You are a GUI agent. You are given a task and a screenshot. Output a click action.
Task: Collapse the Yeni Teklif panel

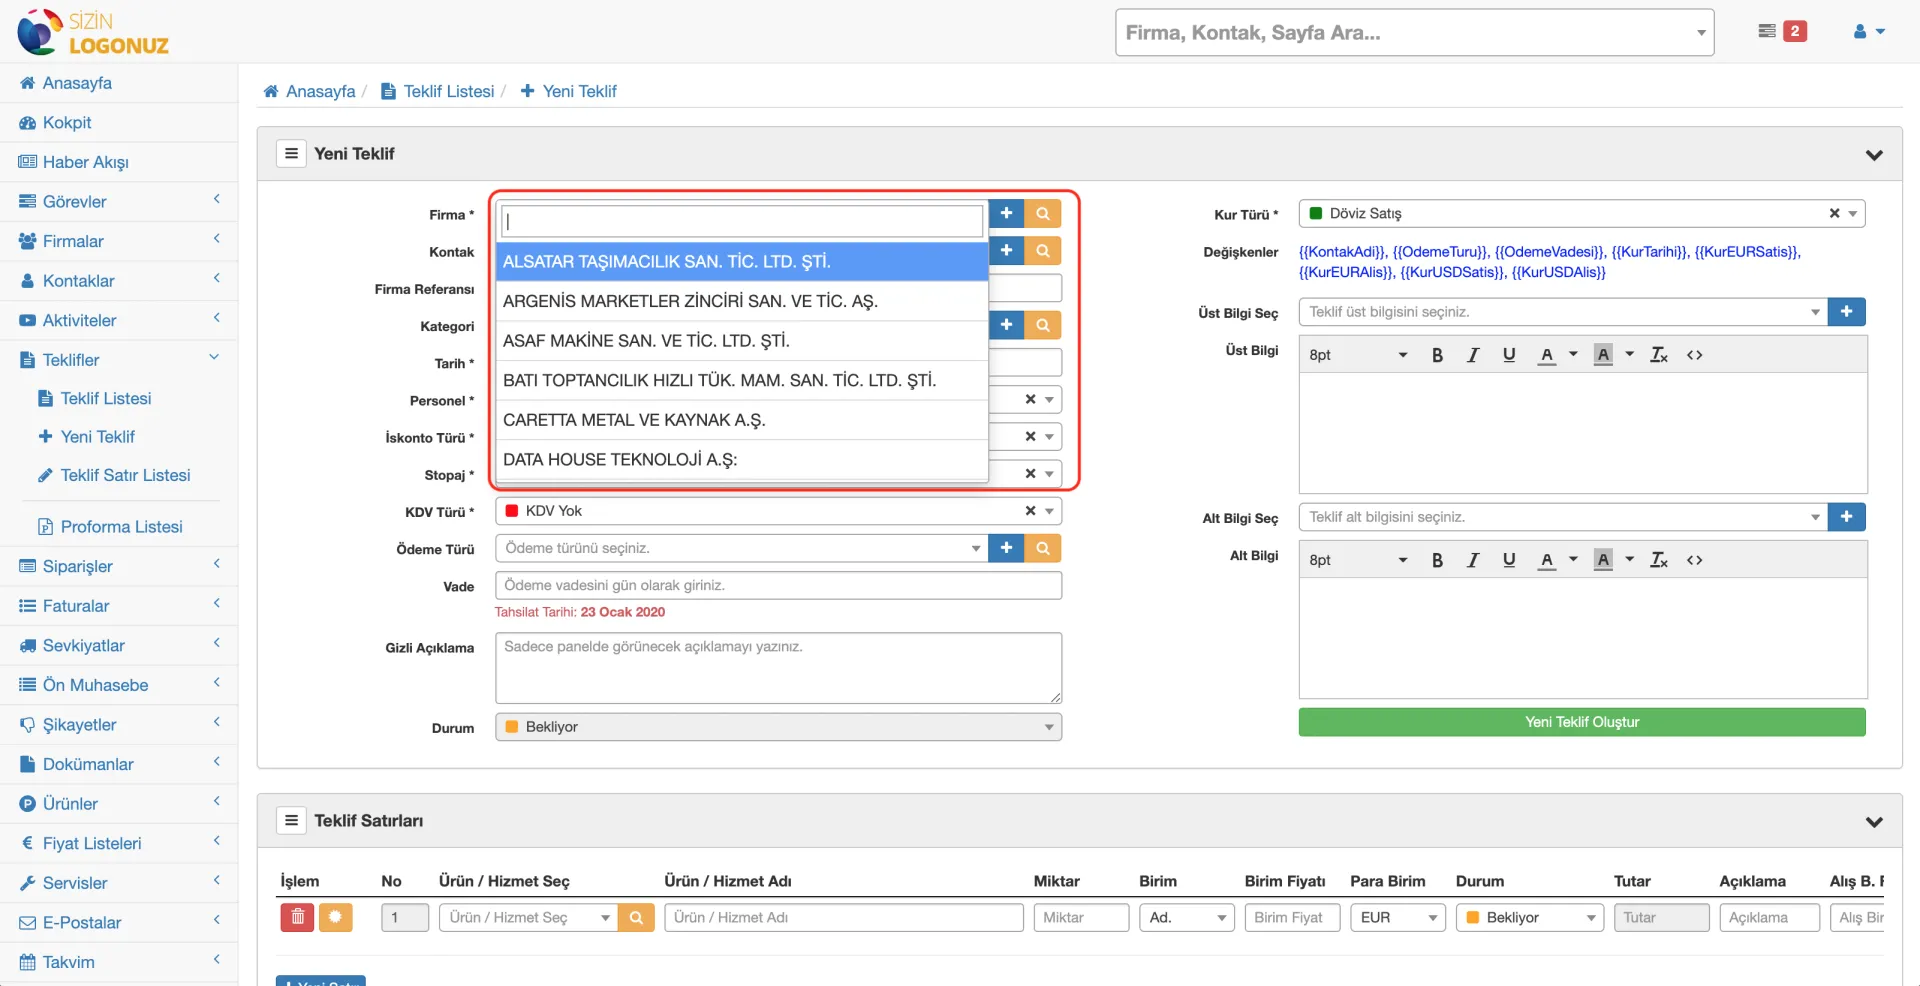pyautogui.click(x=1874, y=155)
